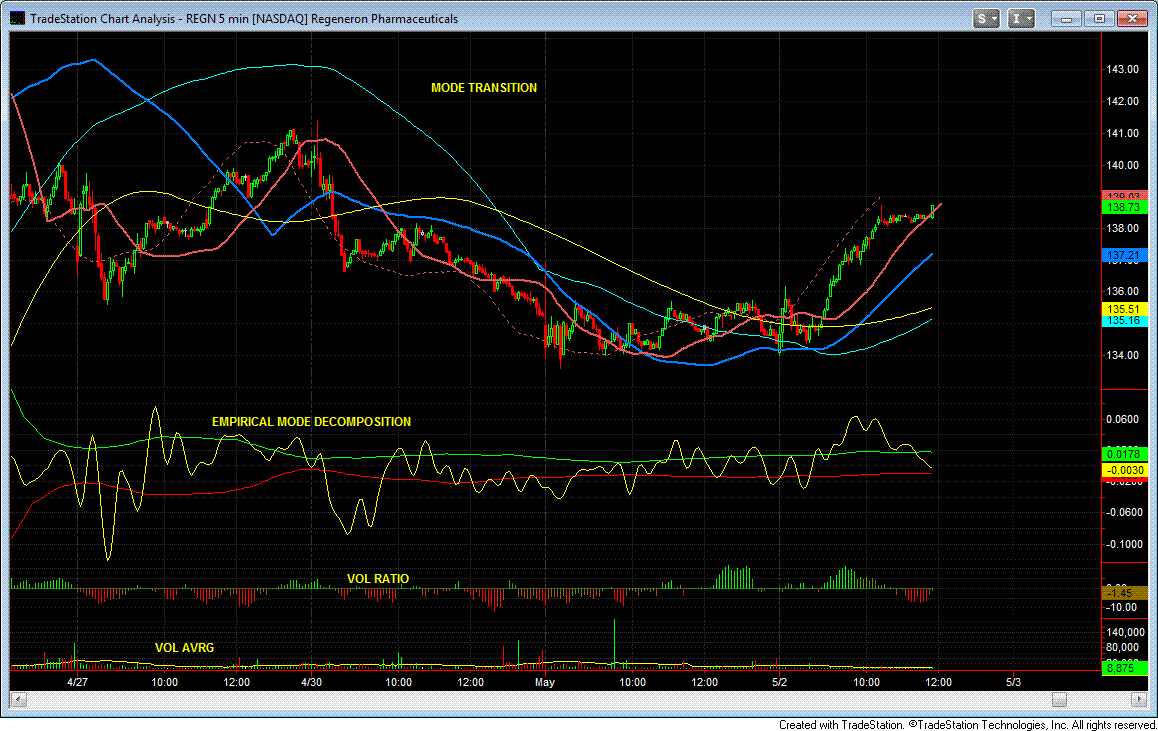This screenshot has height=731, width=1158.
Task: Click the 4/27 date on time axis
Action: coord(78,682)
